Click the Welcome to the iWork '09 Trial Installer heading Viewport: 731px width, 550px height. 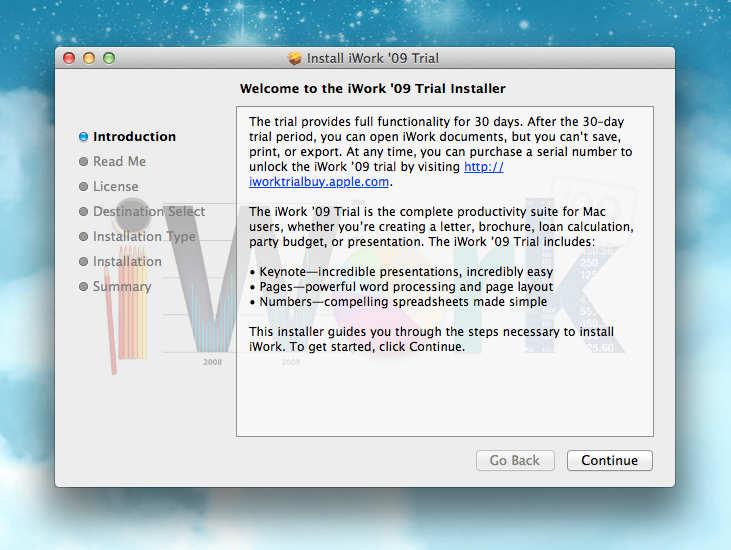click(x=372, y=89)
